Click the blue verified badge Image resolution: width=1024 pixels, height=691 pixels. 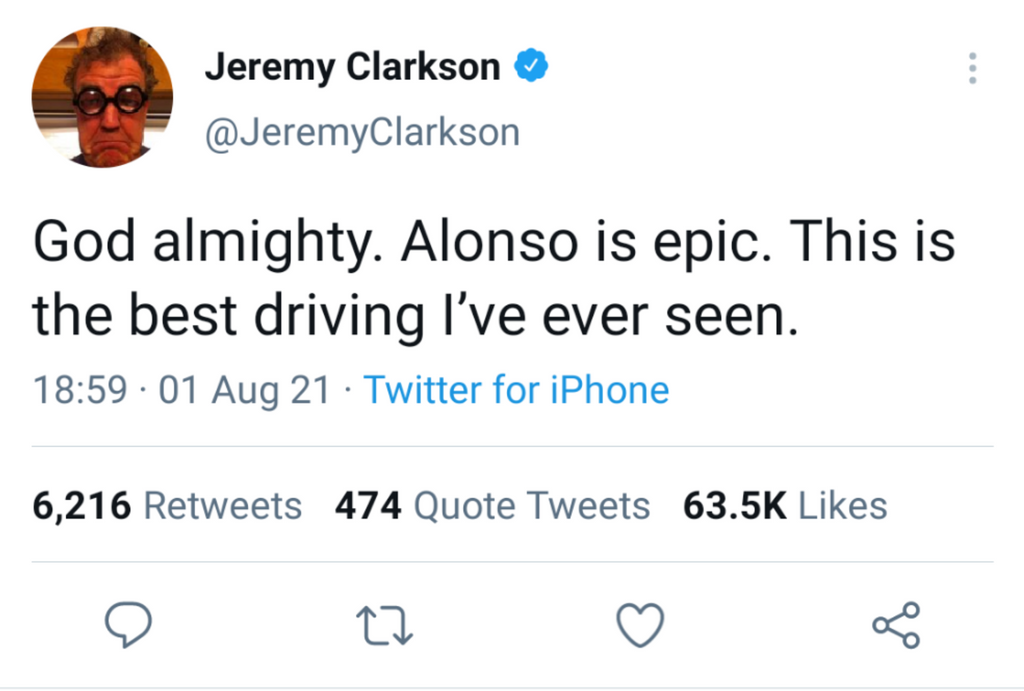pyautogui.click(x=530, y=67)
